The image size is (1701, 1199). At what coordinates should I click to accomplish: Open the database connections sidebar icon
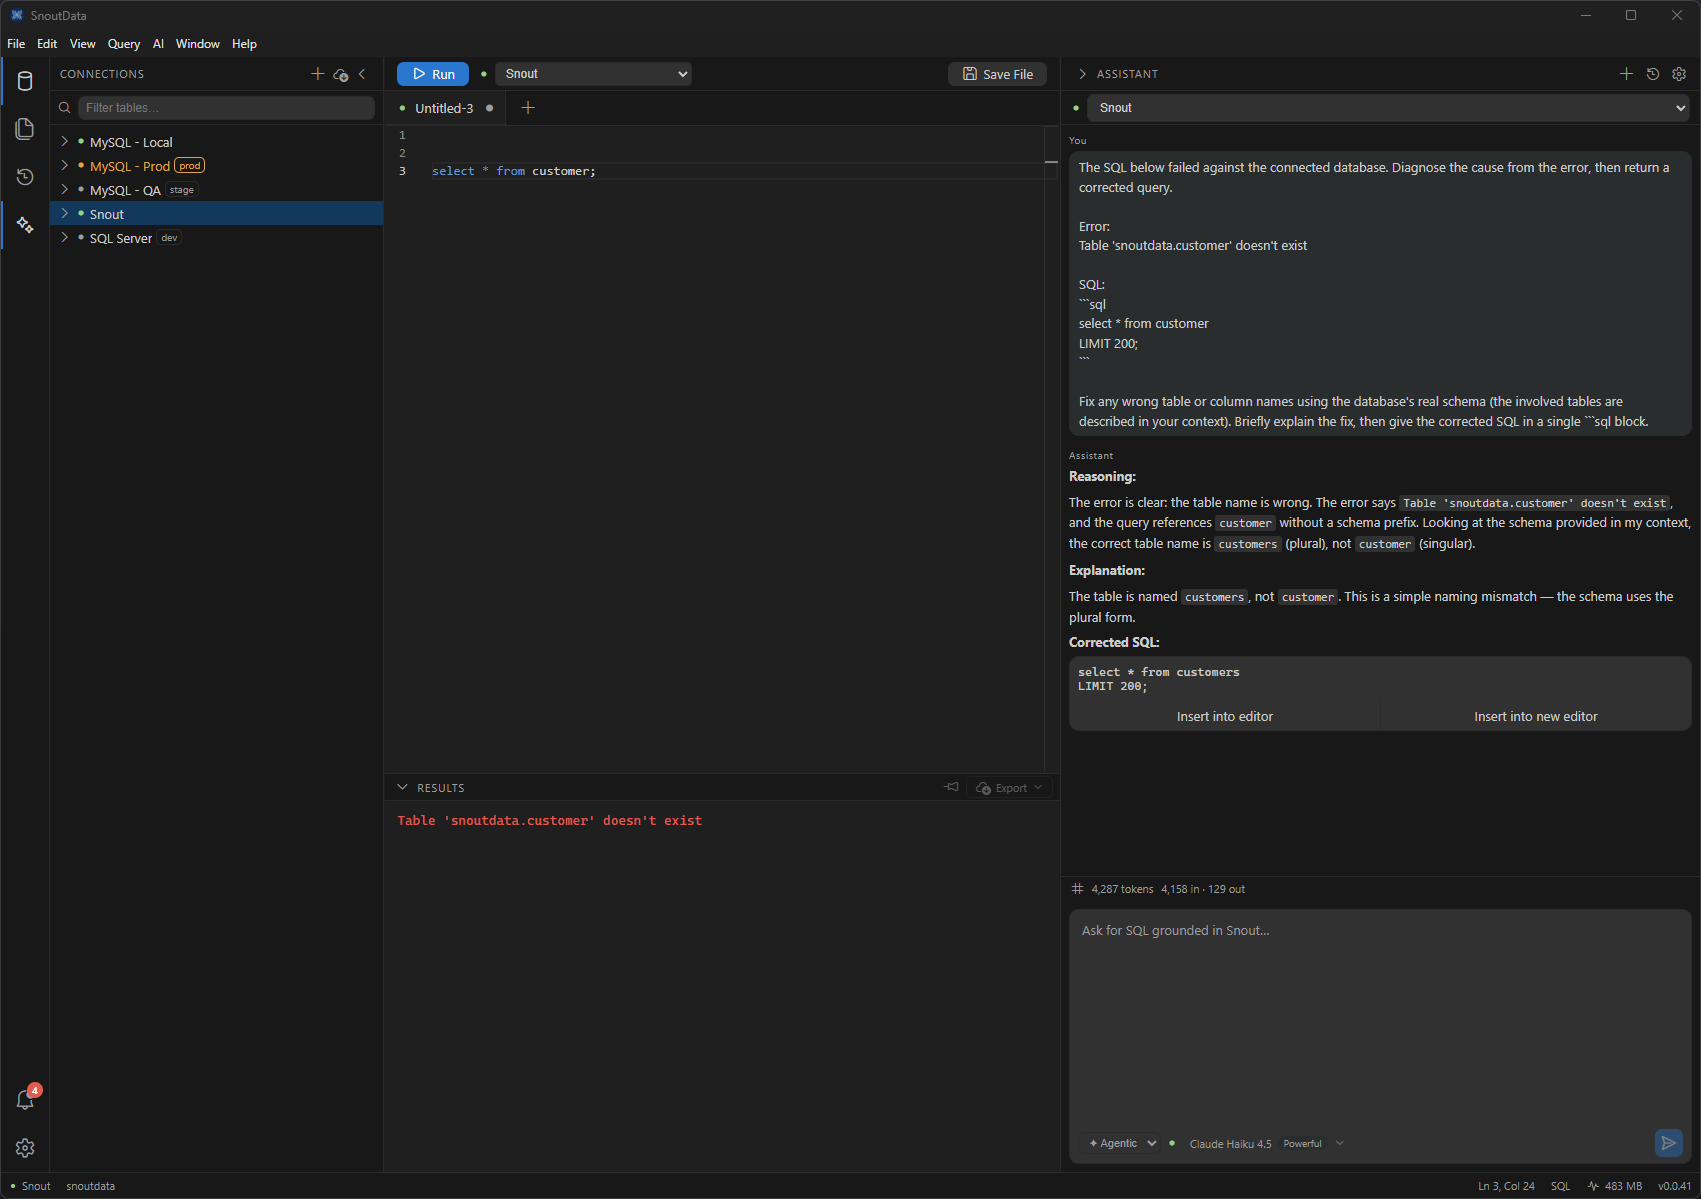[25, 81]
